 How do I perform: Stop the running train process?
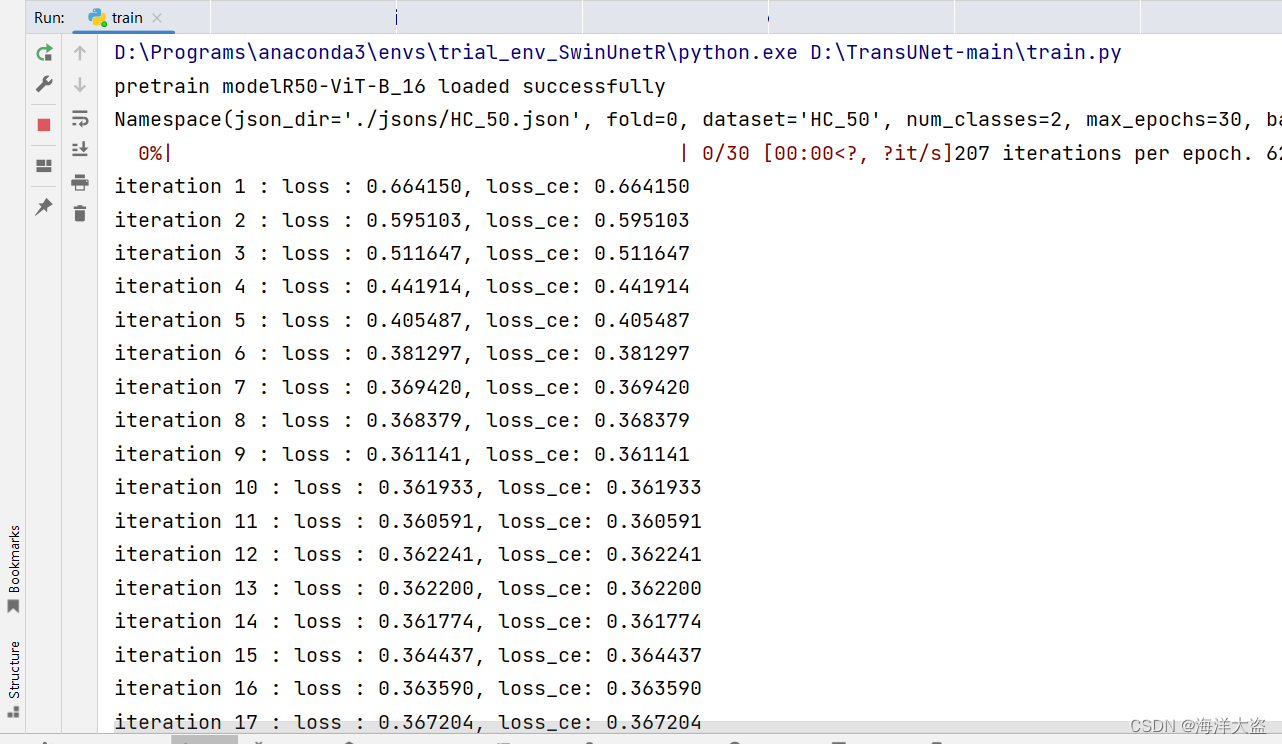(44, 124)
